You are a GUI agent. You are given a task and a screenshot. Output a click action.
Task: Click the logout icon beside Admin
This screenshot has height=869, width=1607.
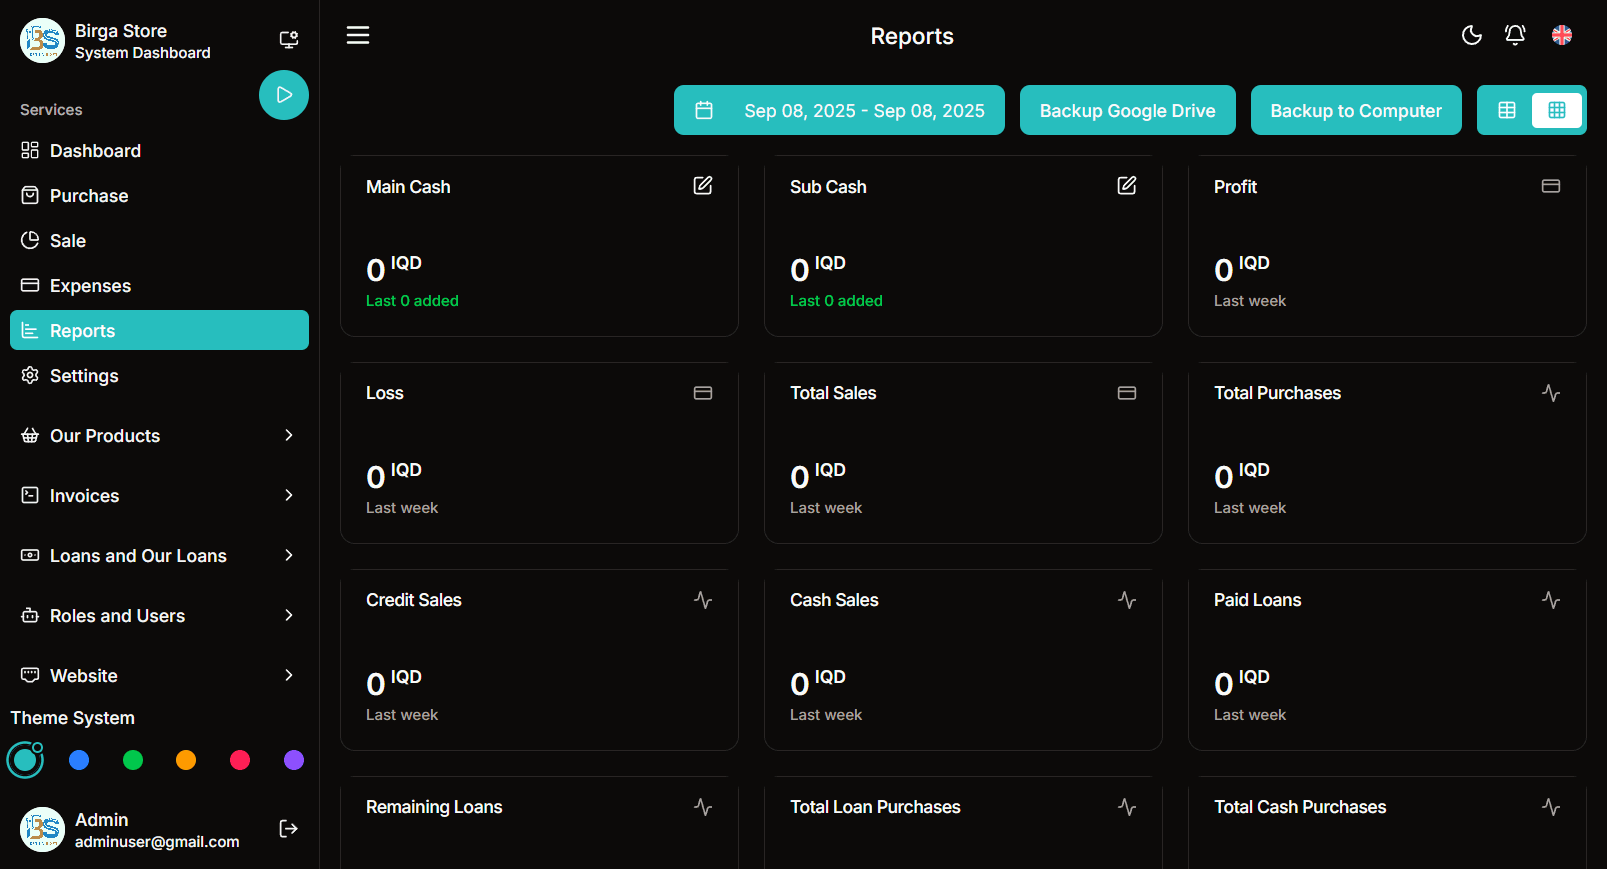288,828
